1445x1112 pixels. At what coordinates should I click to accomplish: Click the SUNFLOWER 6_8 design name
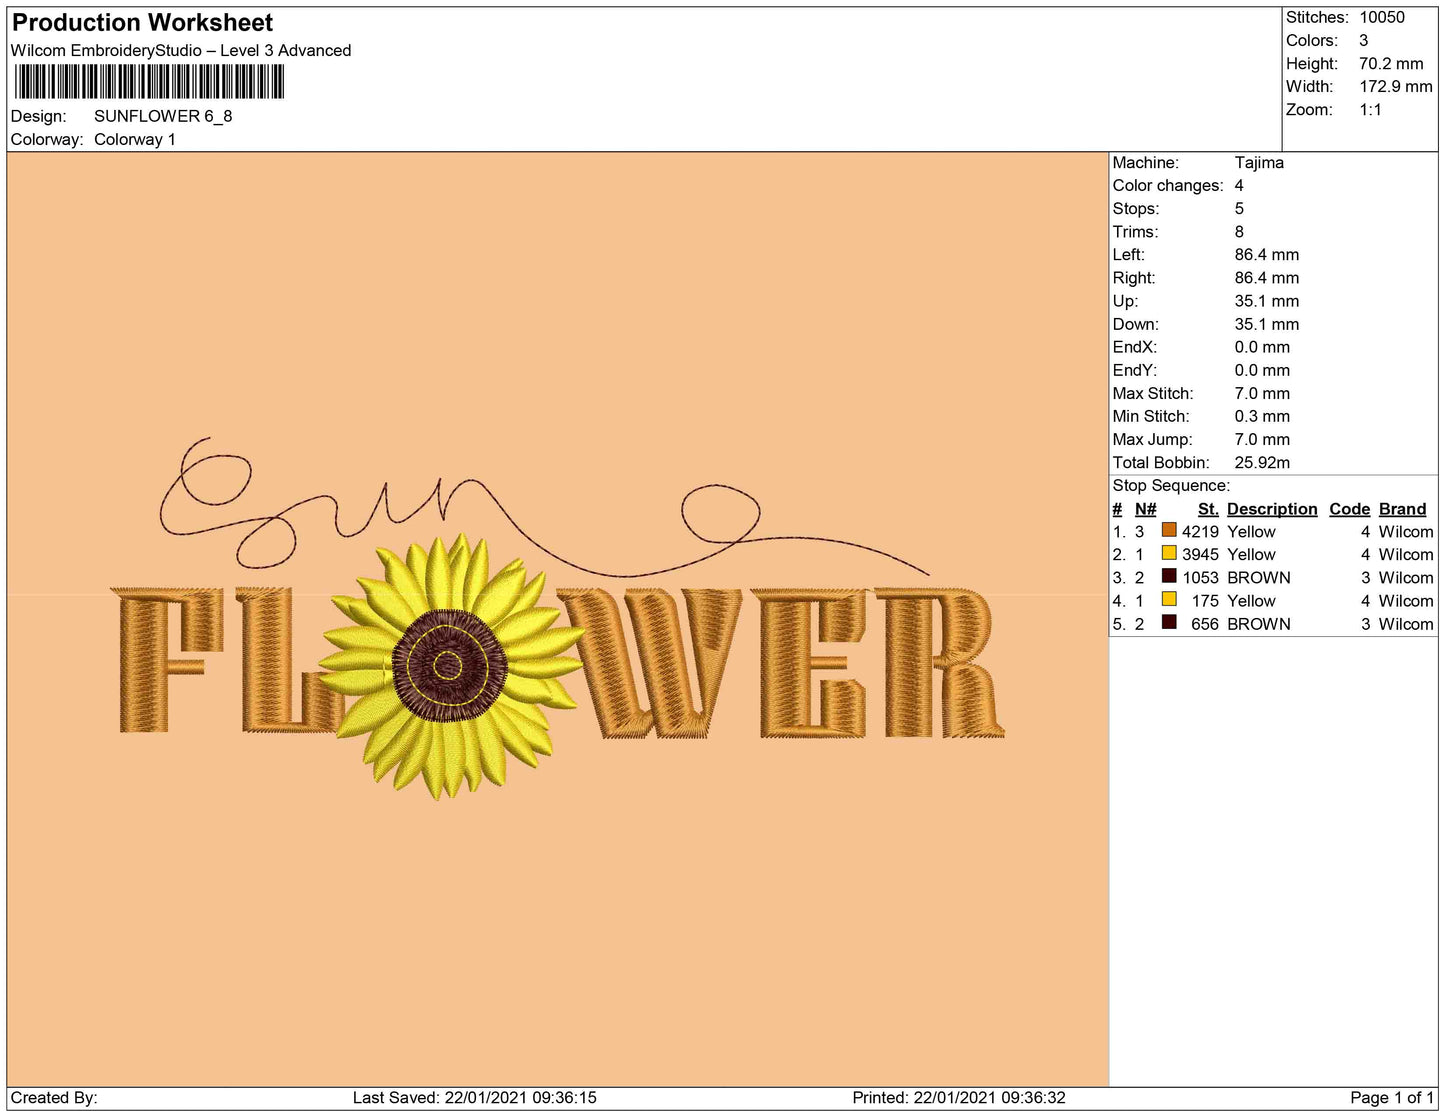[163, 116]
